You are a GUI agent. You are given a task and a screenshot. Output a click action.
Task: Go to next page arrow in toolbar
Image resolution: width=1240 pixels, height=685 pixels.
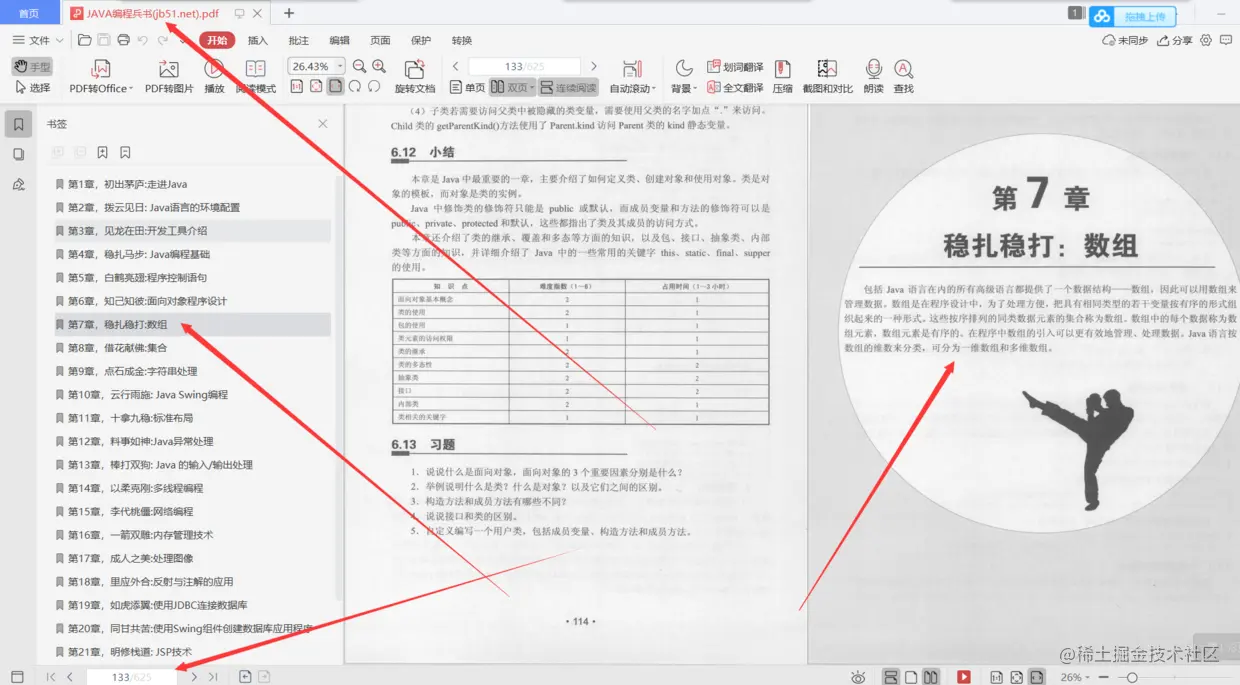[593, 66]
